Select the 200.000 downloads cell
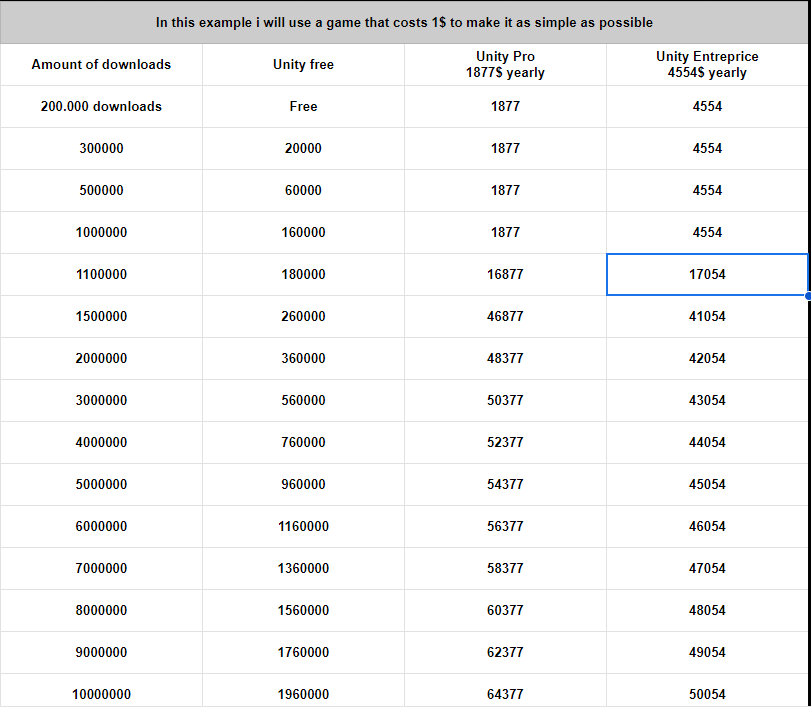Screen dimensions: 811x708 [101, 106]
